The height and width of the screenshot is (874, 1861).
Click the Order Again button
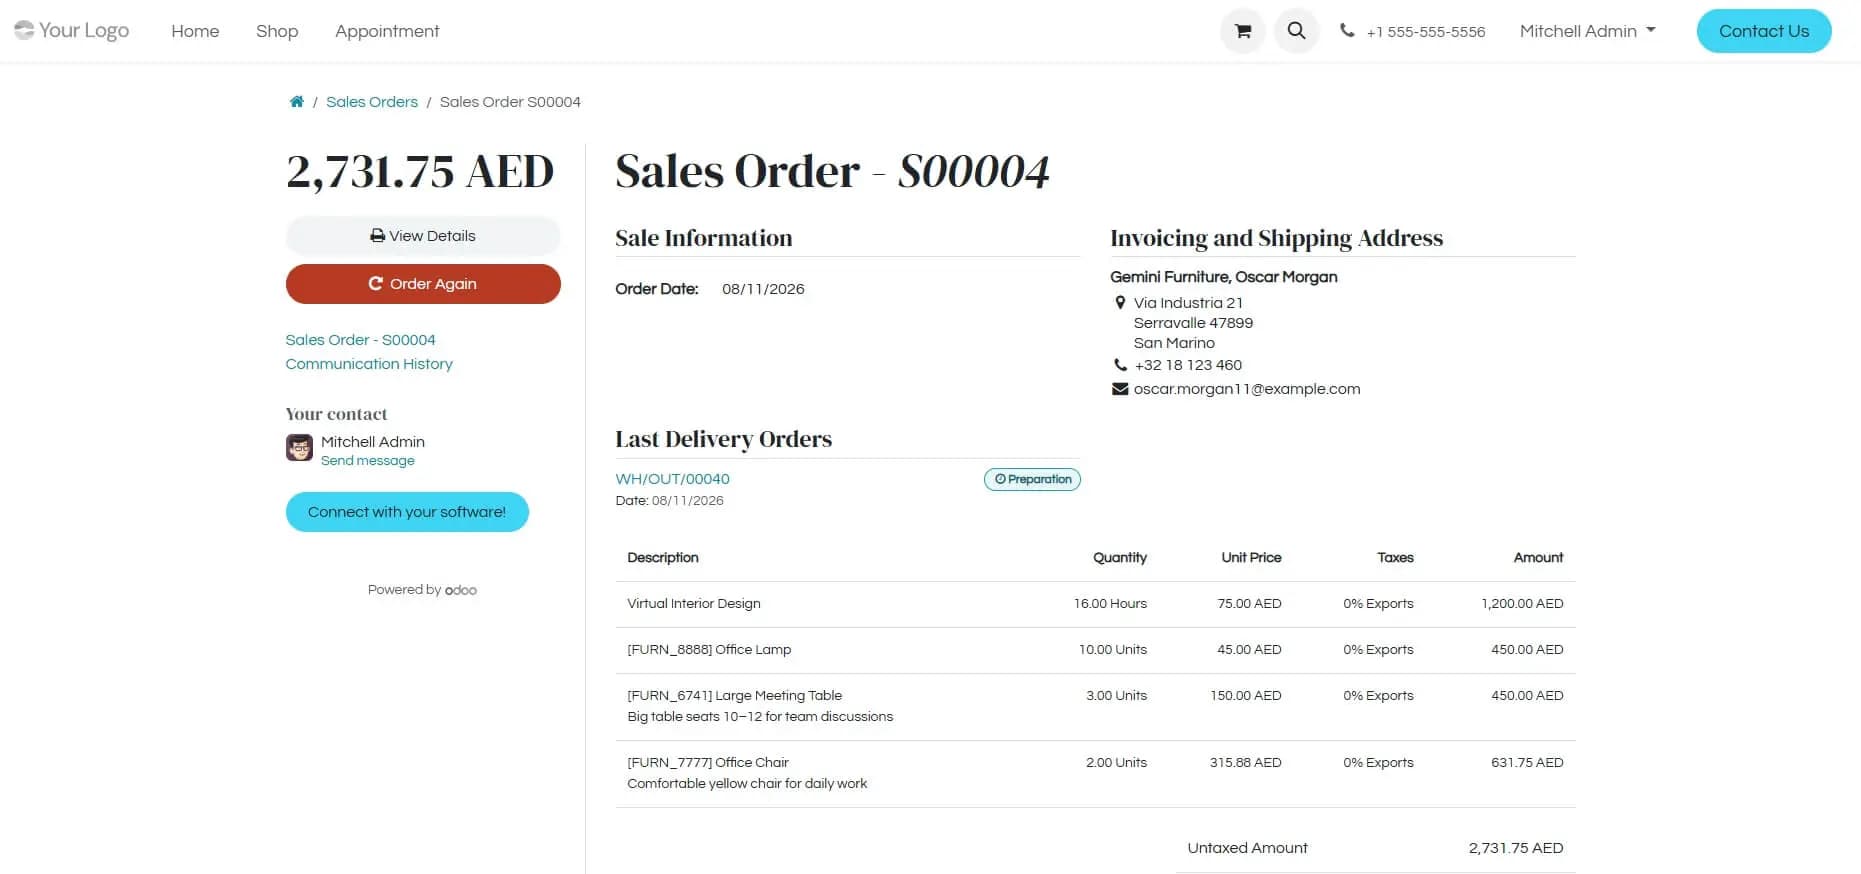click(x=423, y=284)
